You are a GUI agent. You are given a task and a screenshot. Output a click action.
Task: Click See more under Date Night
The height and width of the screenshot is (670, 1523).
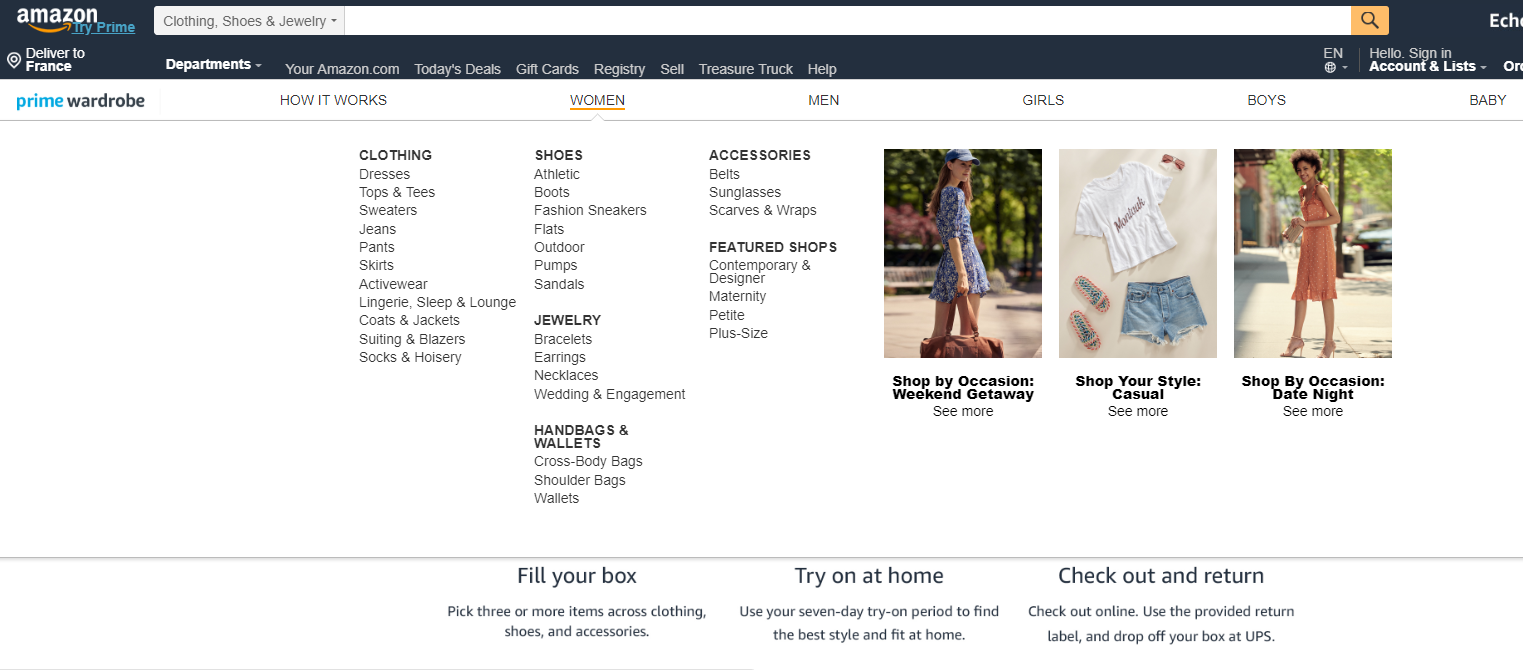1313,411
